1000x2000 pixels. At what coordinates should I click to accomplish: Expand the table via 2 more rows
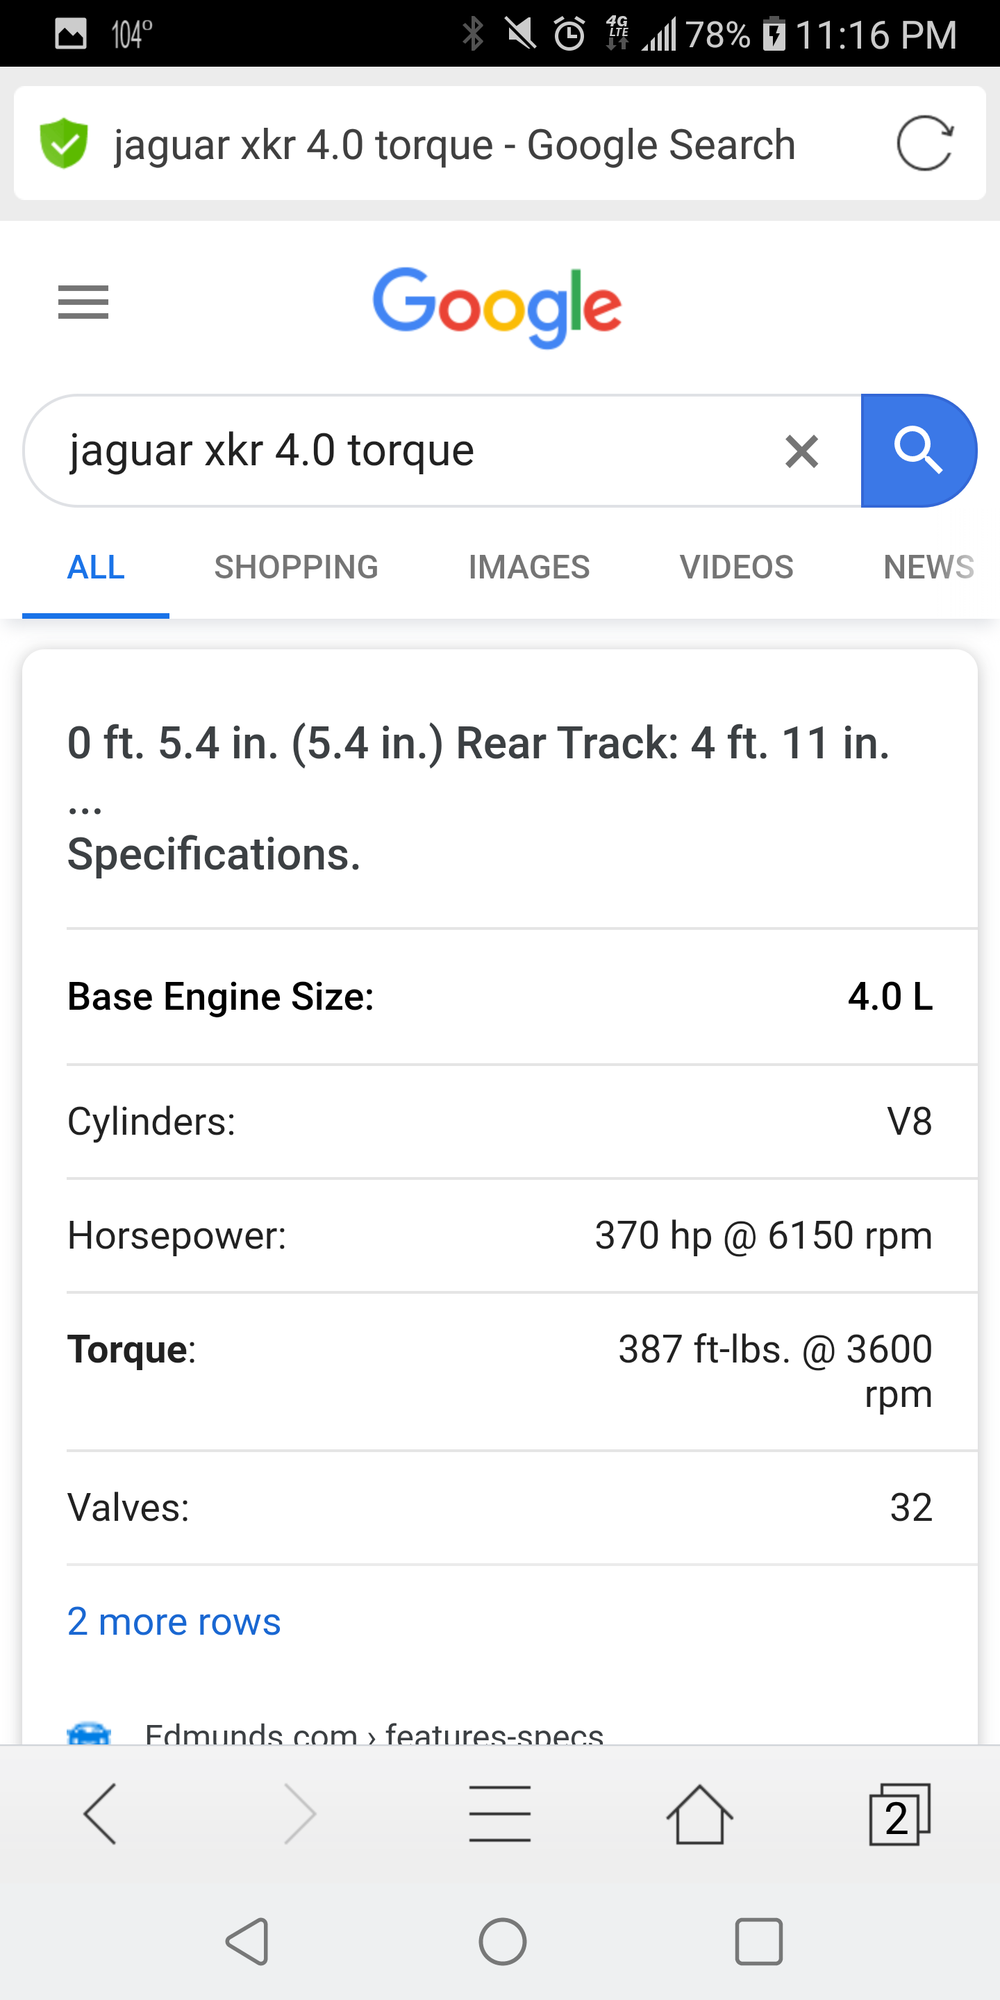(x=174, y=1622)
